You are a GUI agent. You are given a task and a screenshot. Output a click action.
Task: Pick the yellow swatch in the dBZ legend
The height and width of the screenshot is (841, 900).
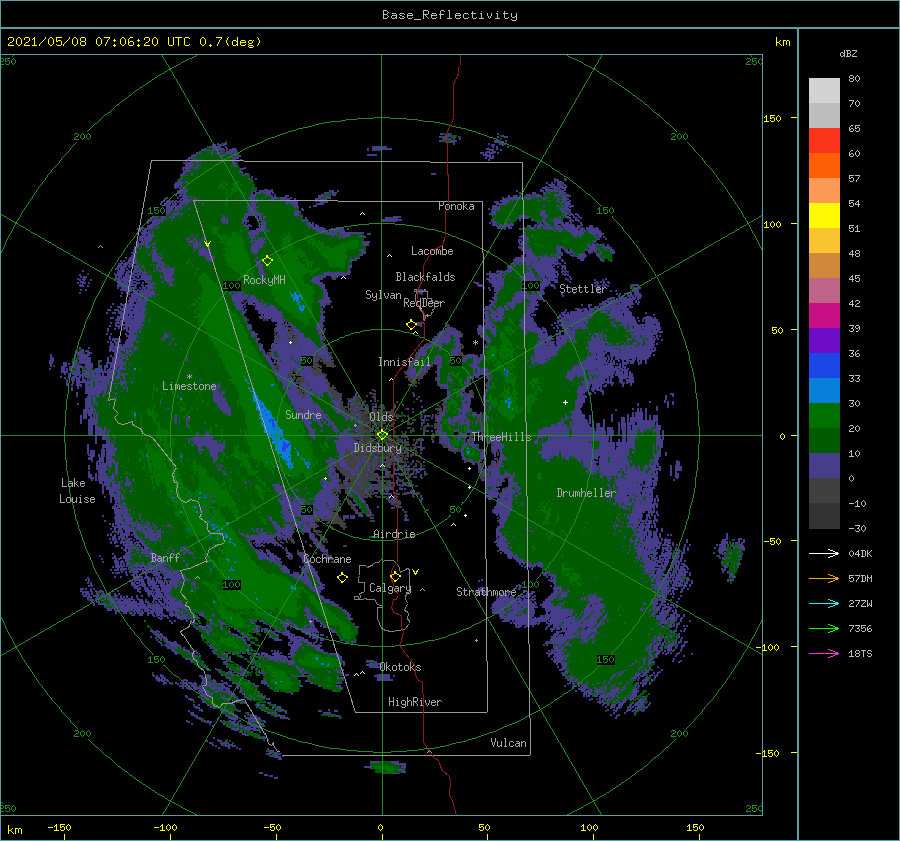point(824,216)
